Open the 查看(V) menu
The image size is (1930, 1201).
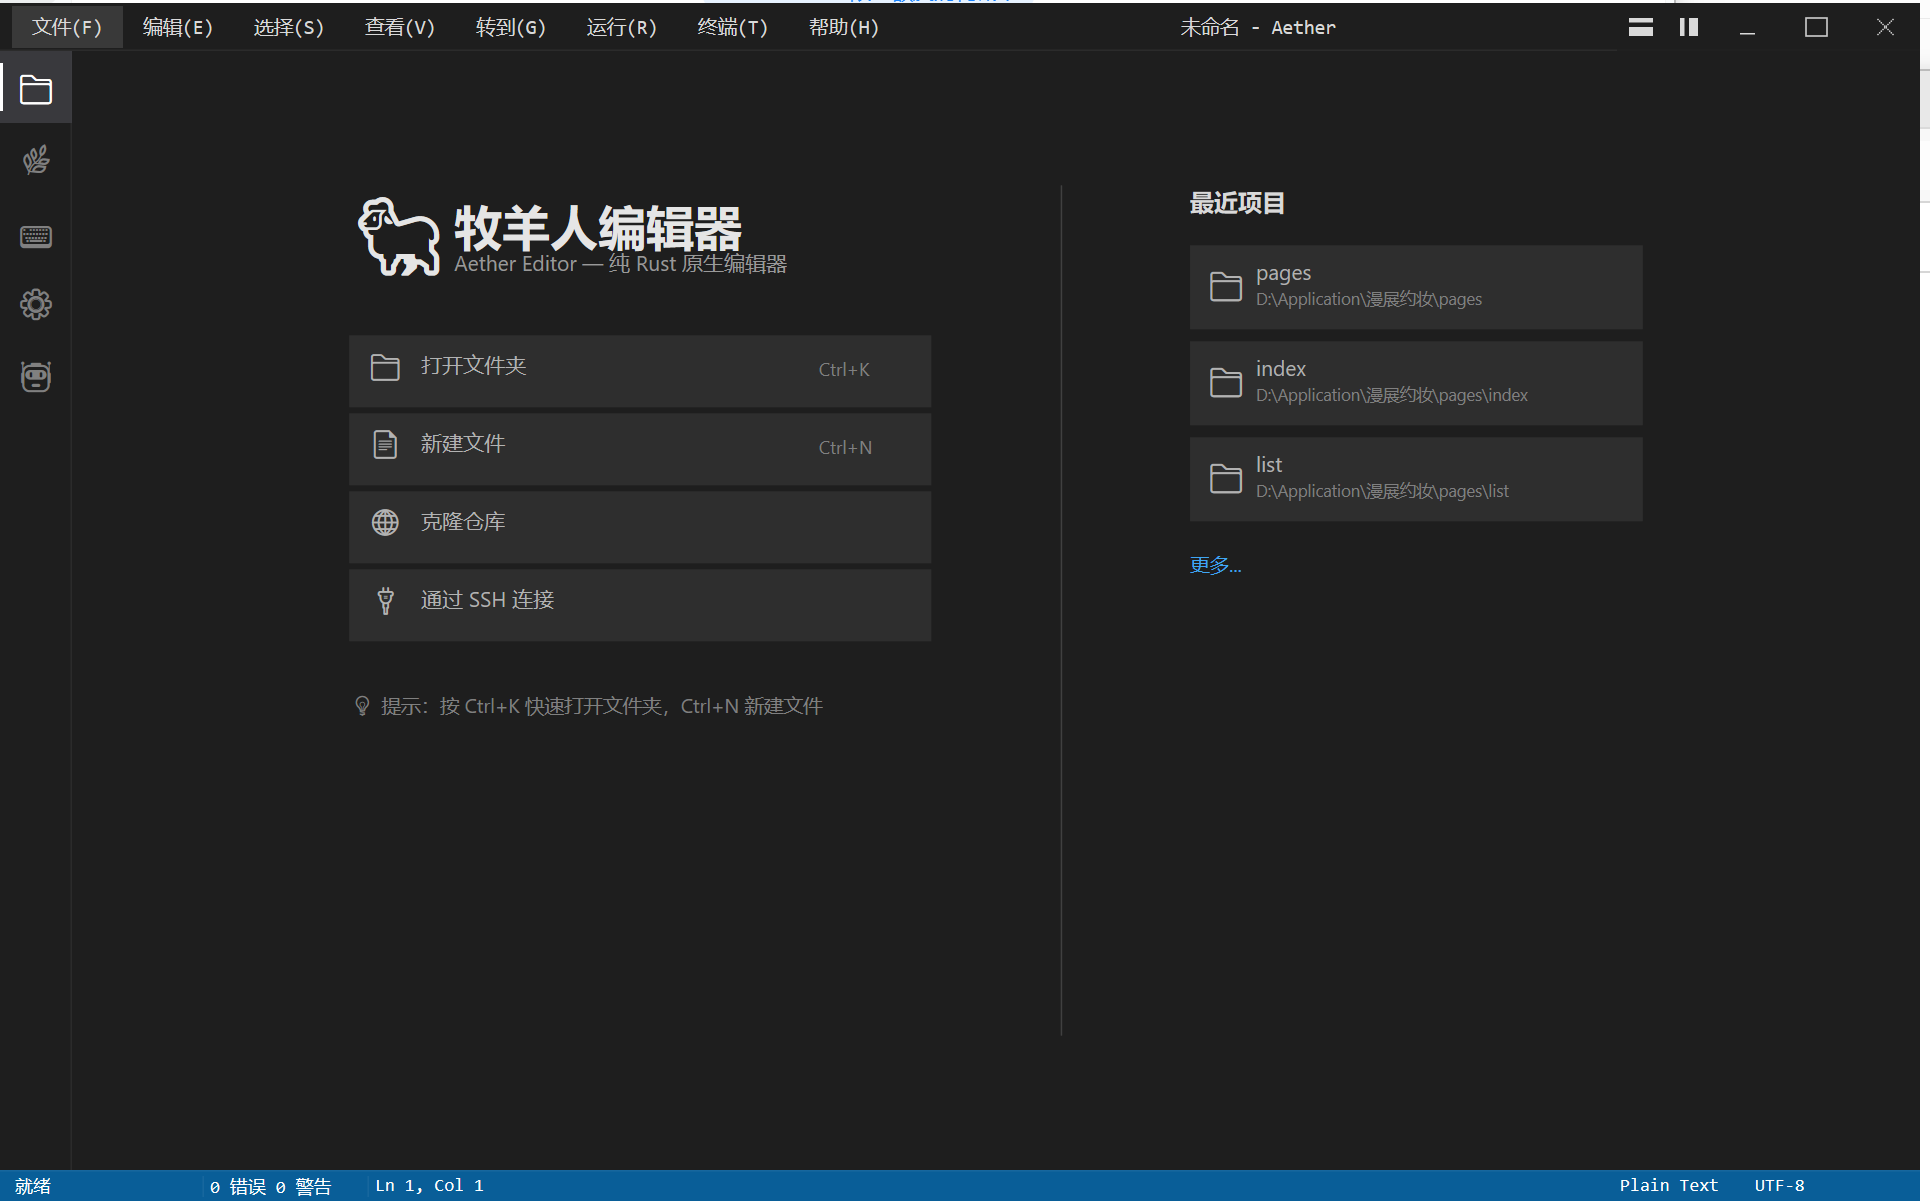(400, 27)
